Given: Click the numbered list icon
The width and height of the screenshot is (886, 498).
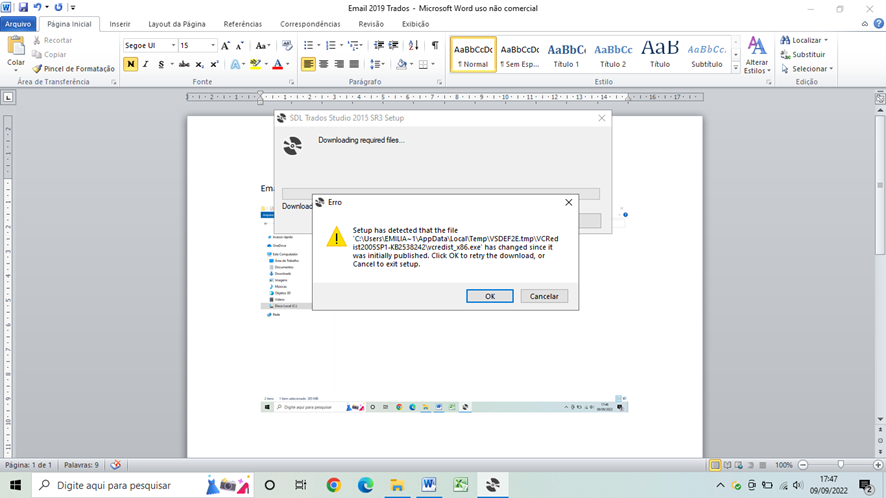Looking at the screenshot, I should [331, 45].
